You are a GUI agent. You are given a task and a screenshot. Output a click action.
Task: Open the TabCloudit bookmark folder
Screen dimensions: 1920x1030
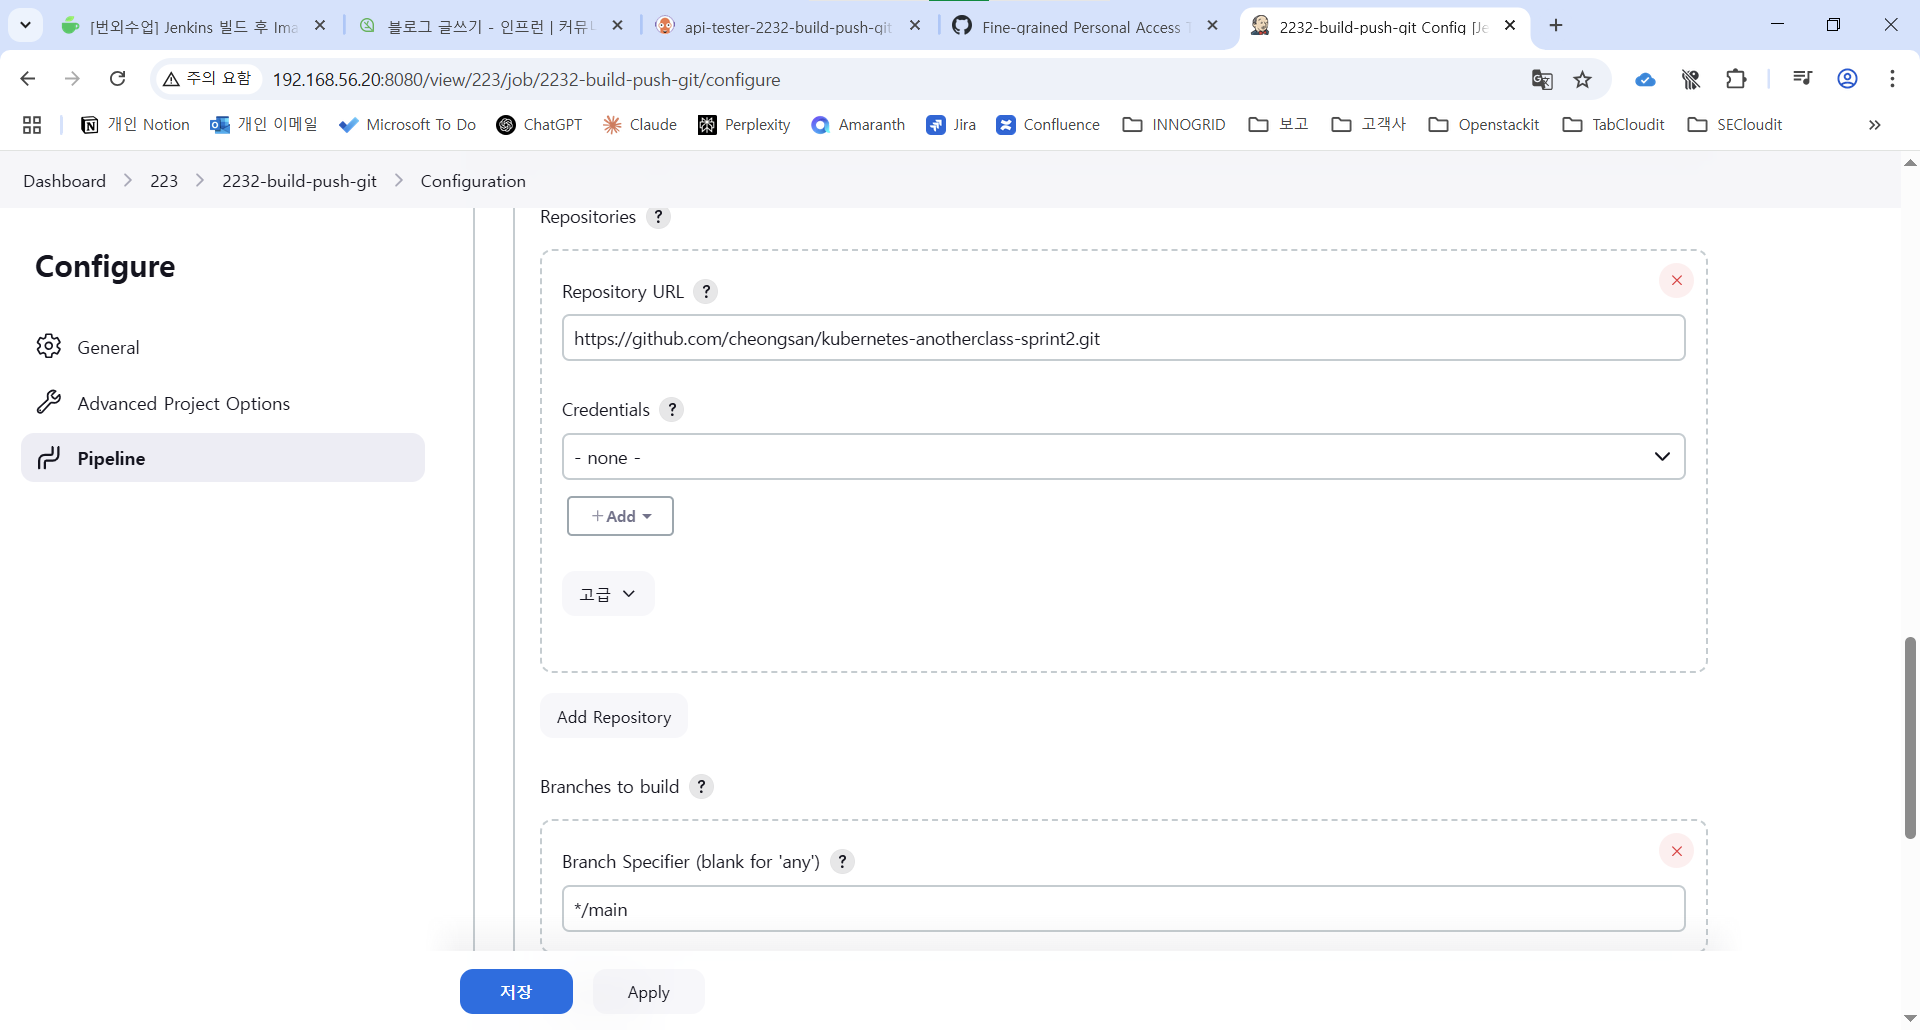(x=1614, y=125)
